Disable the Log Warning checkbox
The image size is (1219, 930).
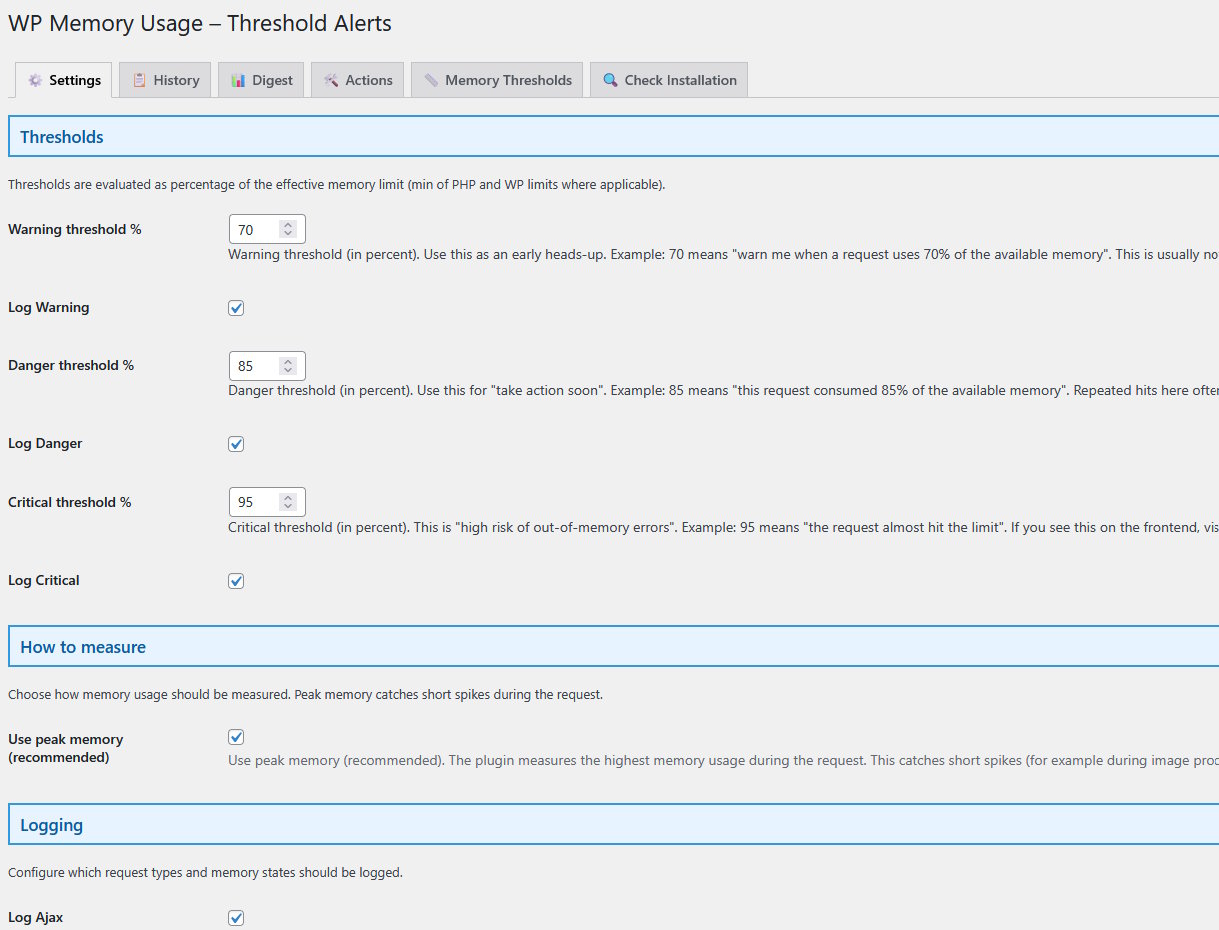click(x=236, y=308)
